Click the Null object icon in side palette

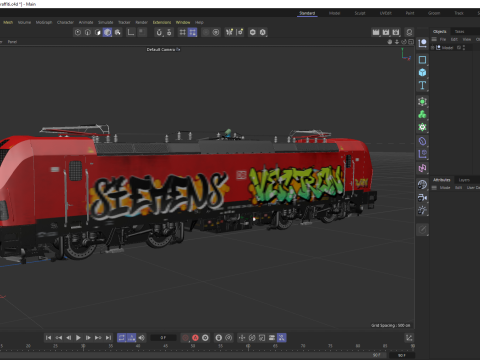click(x=422, y=43)
